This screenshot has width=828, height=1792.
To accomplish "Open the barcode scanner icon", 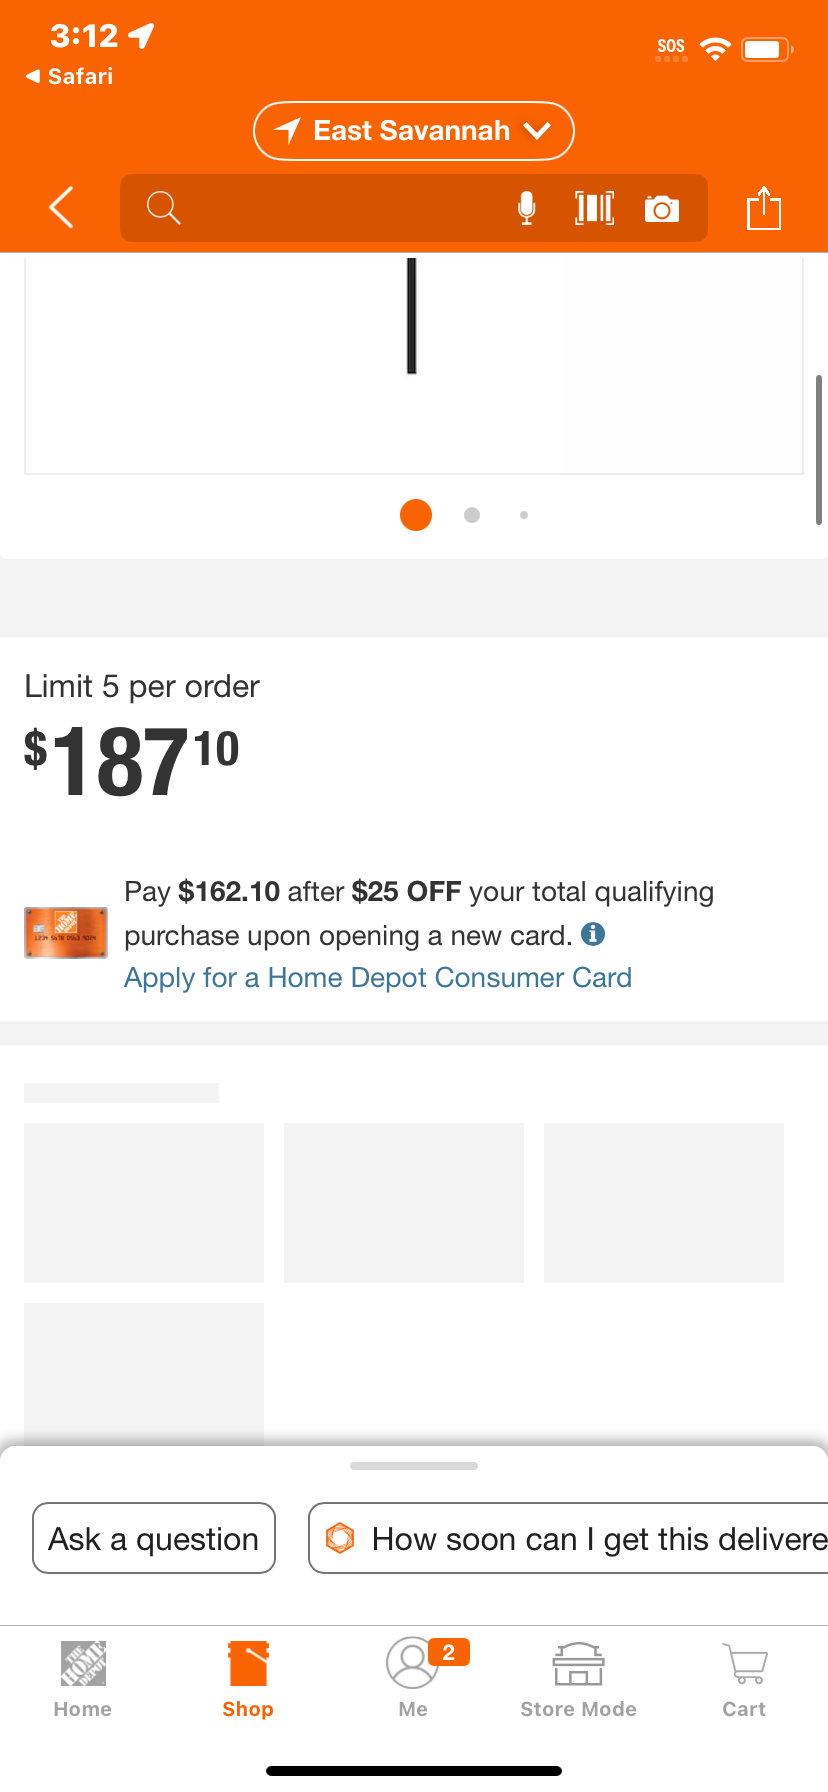I will point(594,208).
